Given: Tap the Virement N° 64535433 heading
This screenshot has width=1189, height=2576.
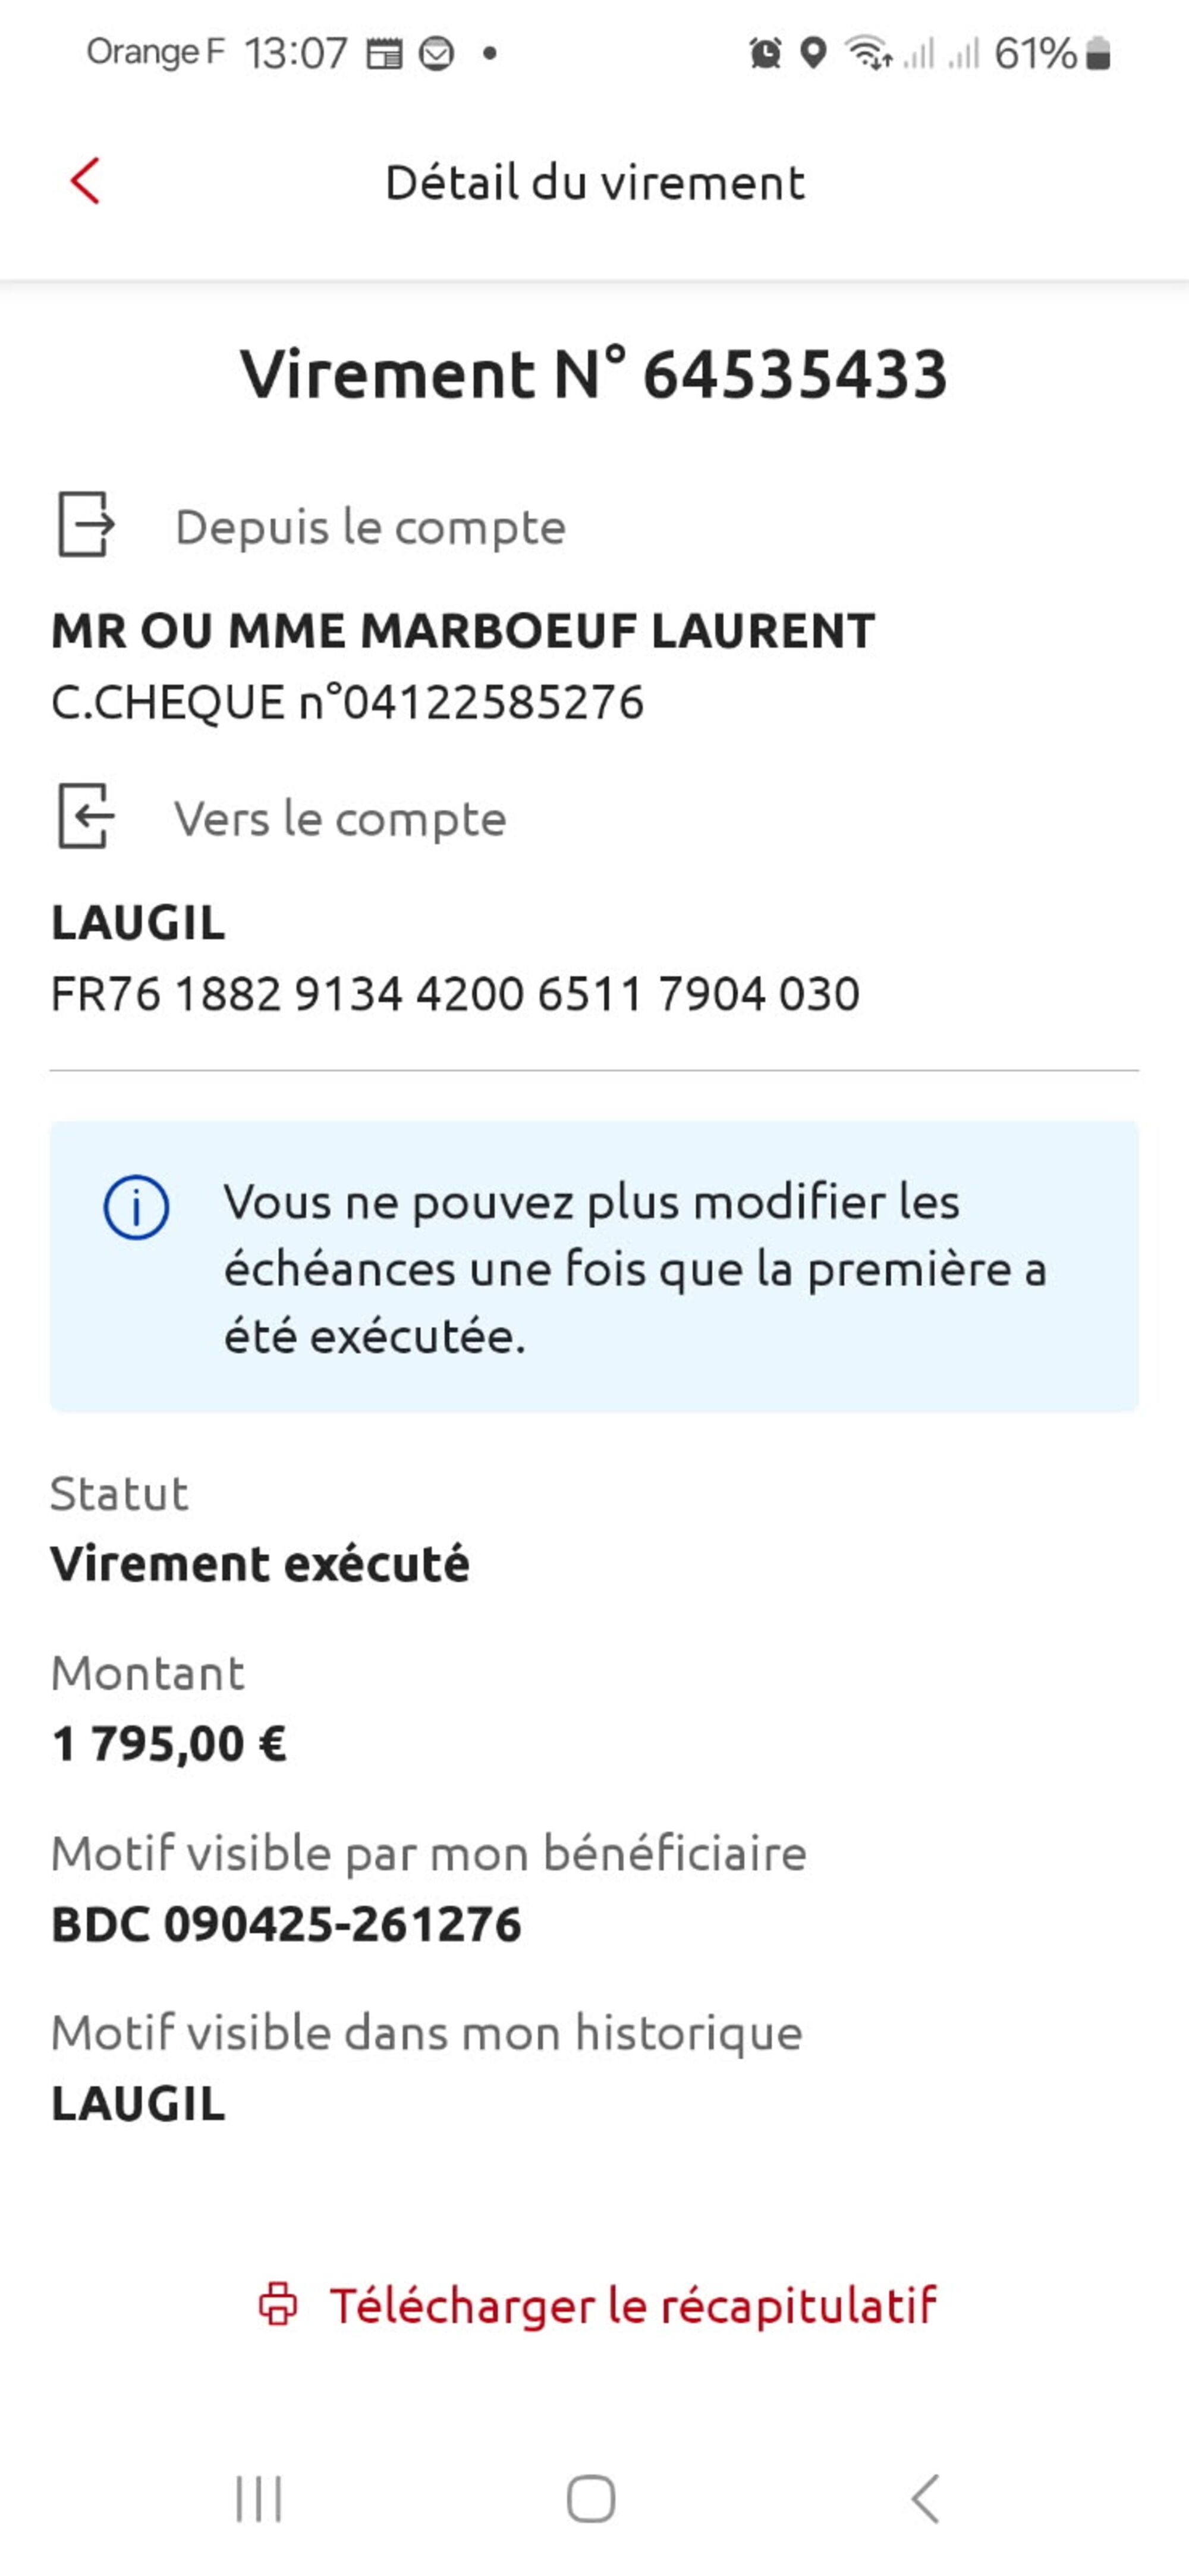Looking at the screenshot, I should [594, 374].
